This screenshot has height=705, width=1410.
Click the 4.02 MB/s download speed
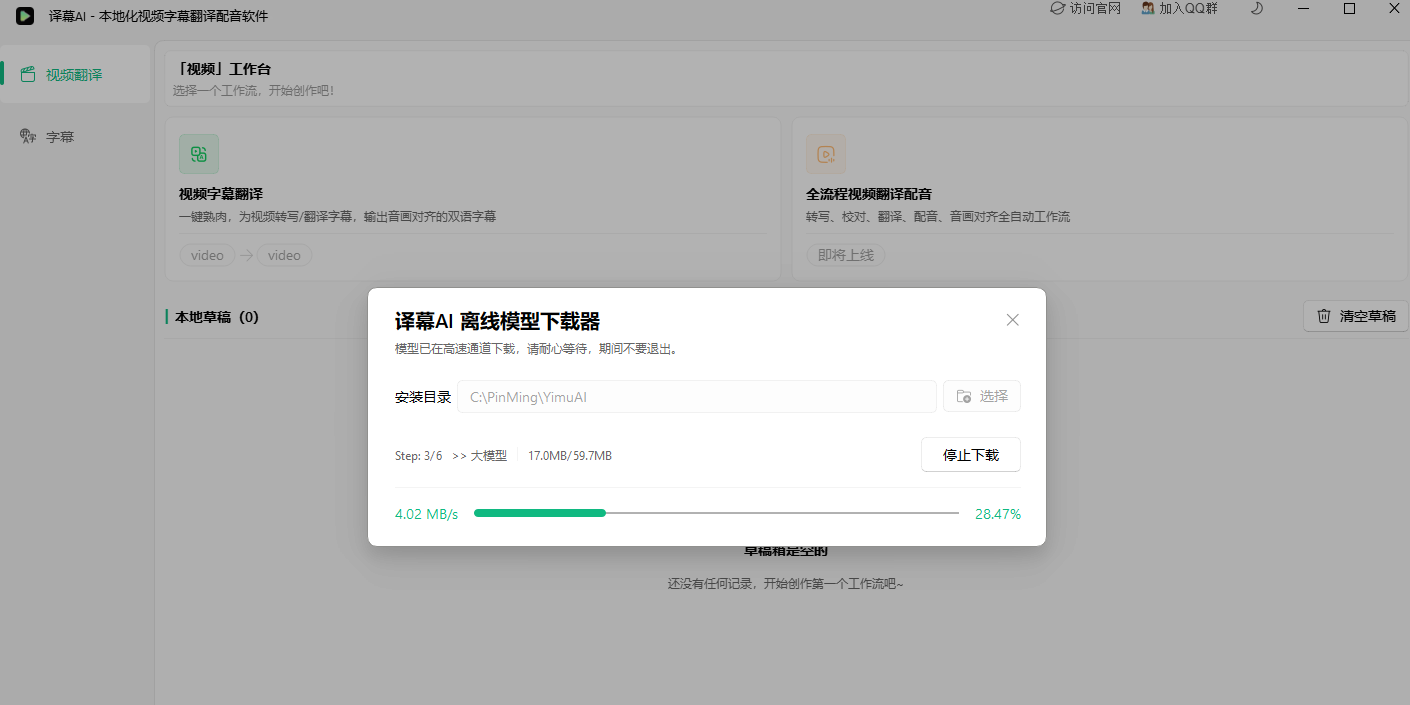point(426,514)
